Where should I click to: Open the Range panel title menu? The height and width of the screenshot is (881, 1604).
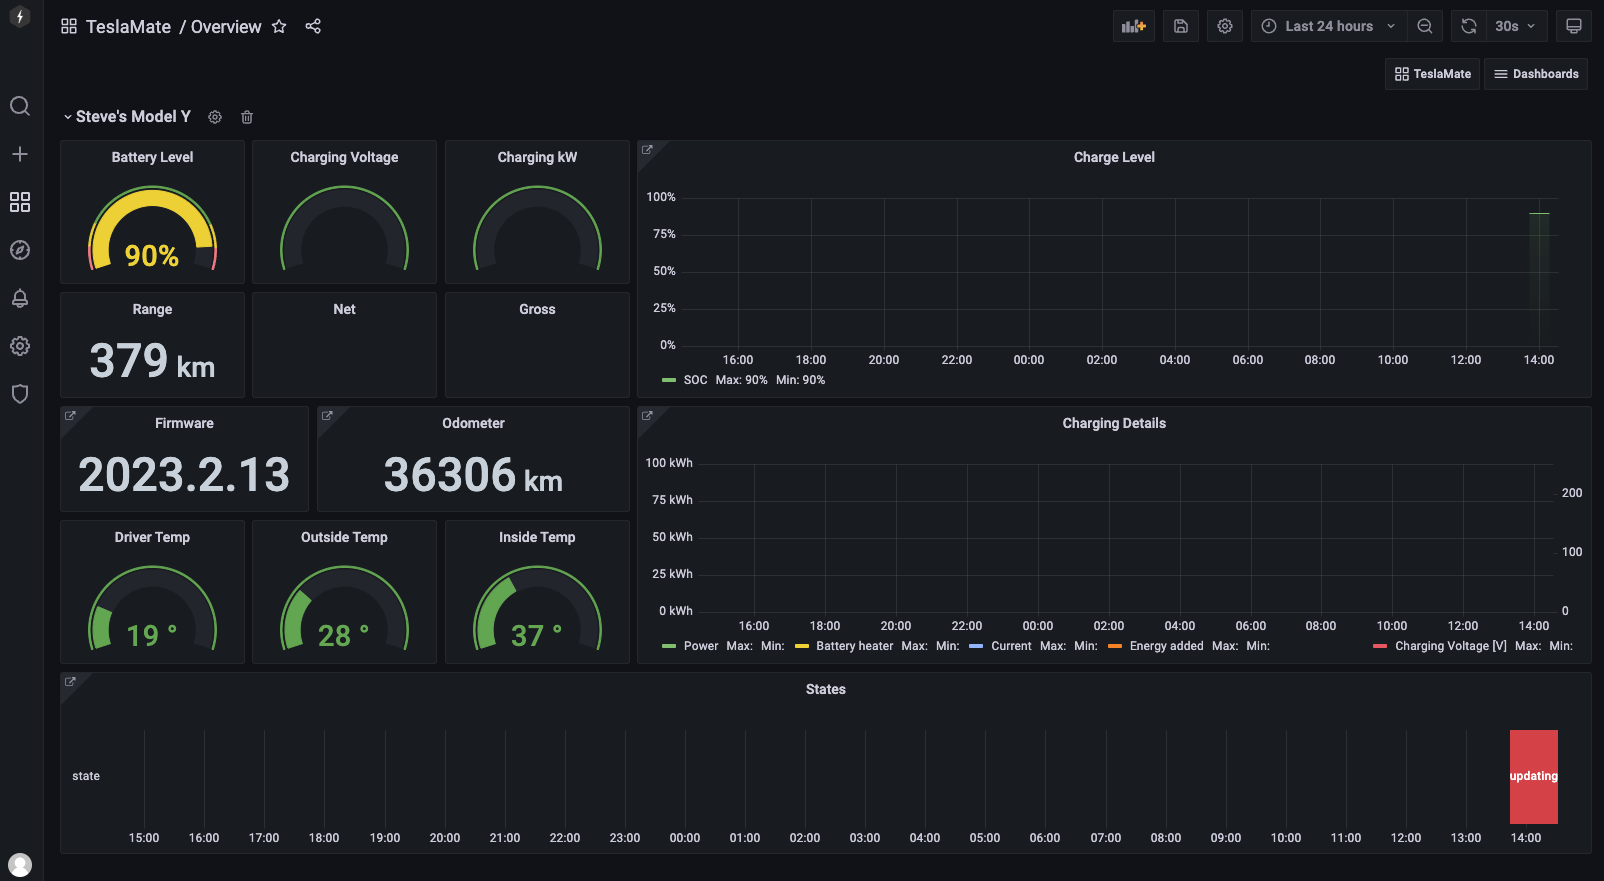[x=152, y=309]
